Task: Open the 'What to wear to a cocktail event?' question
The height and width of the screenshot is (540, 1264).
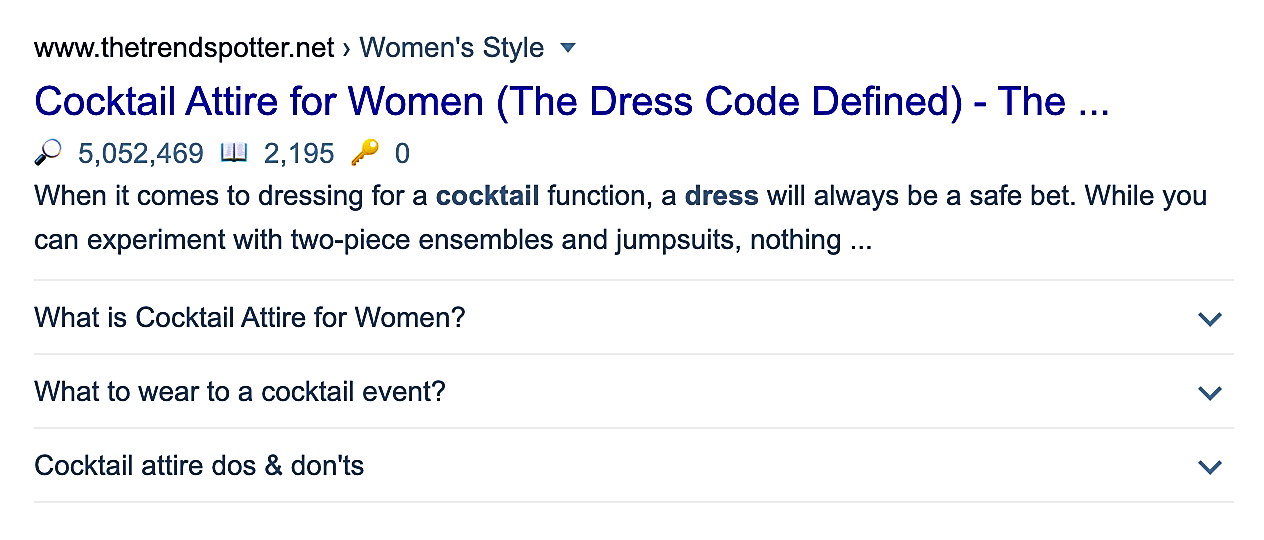Action: (x=240, y=391)
